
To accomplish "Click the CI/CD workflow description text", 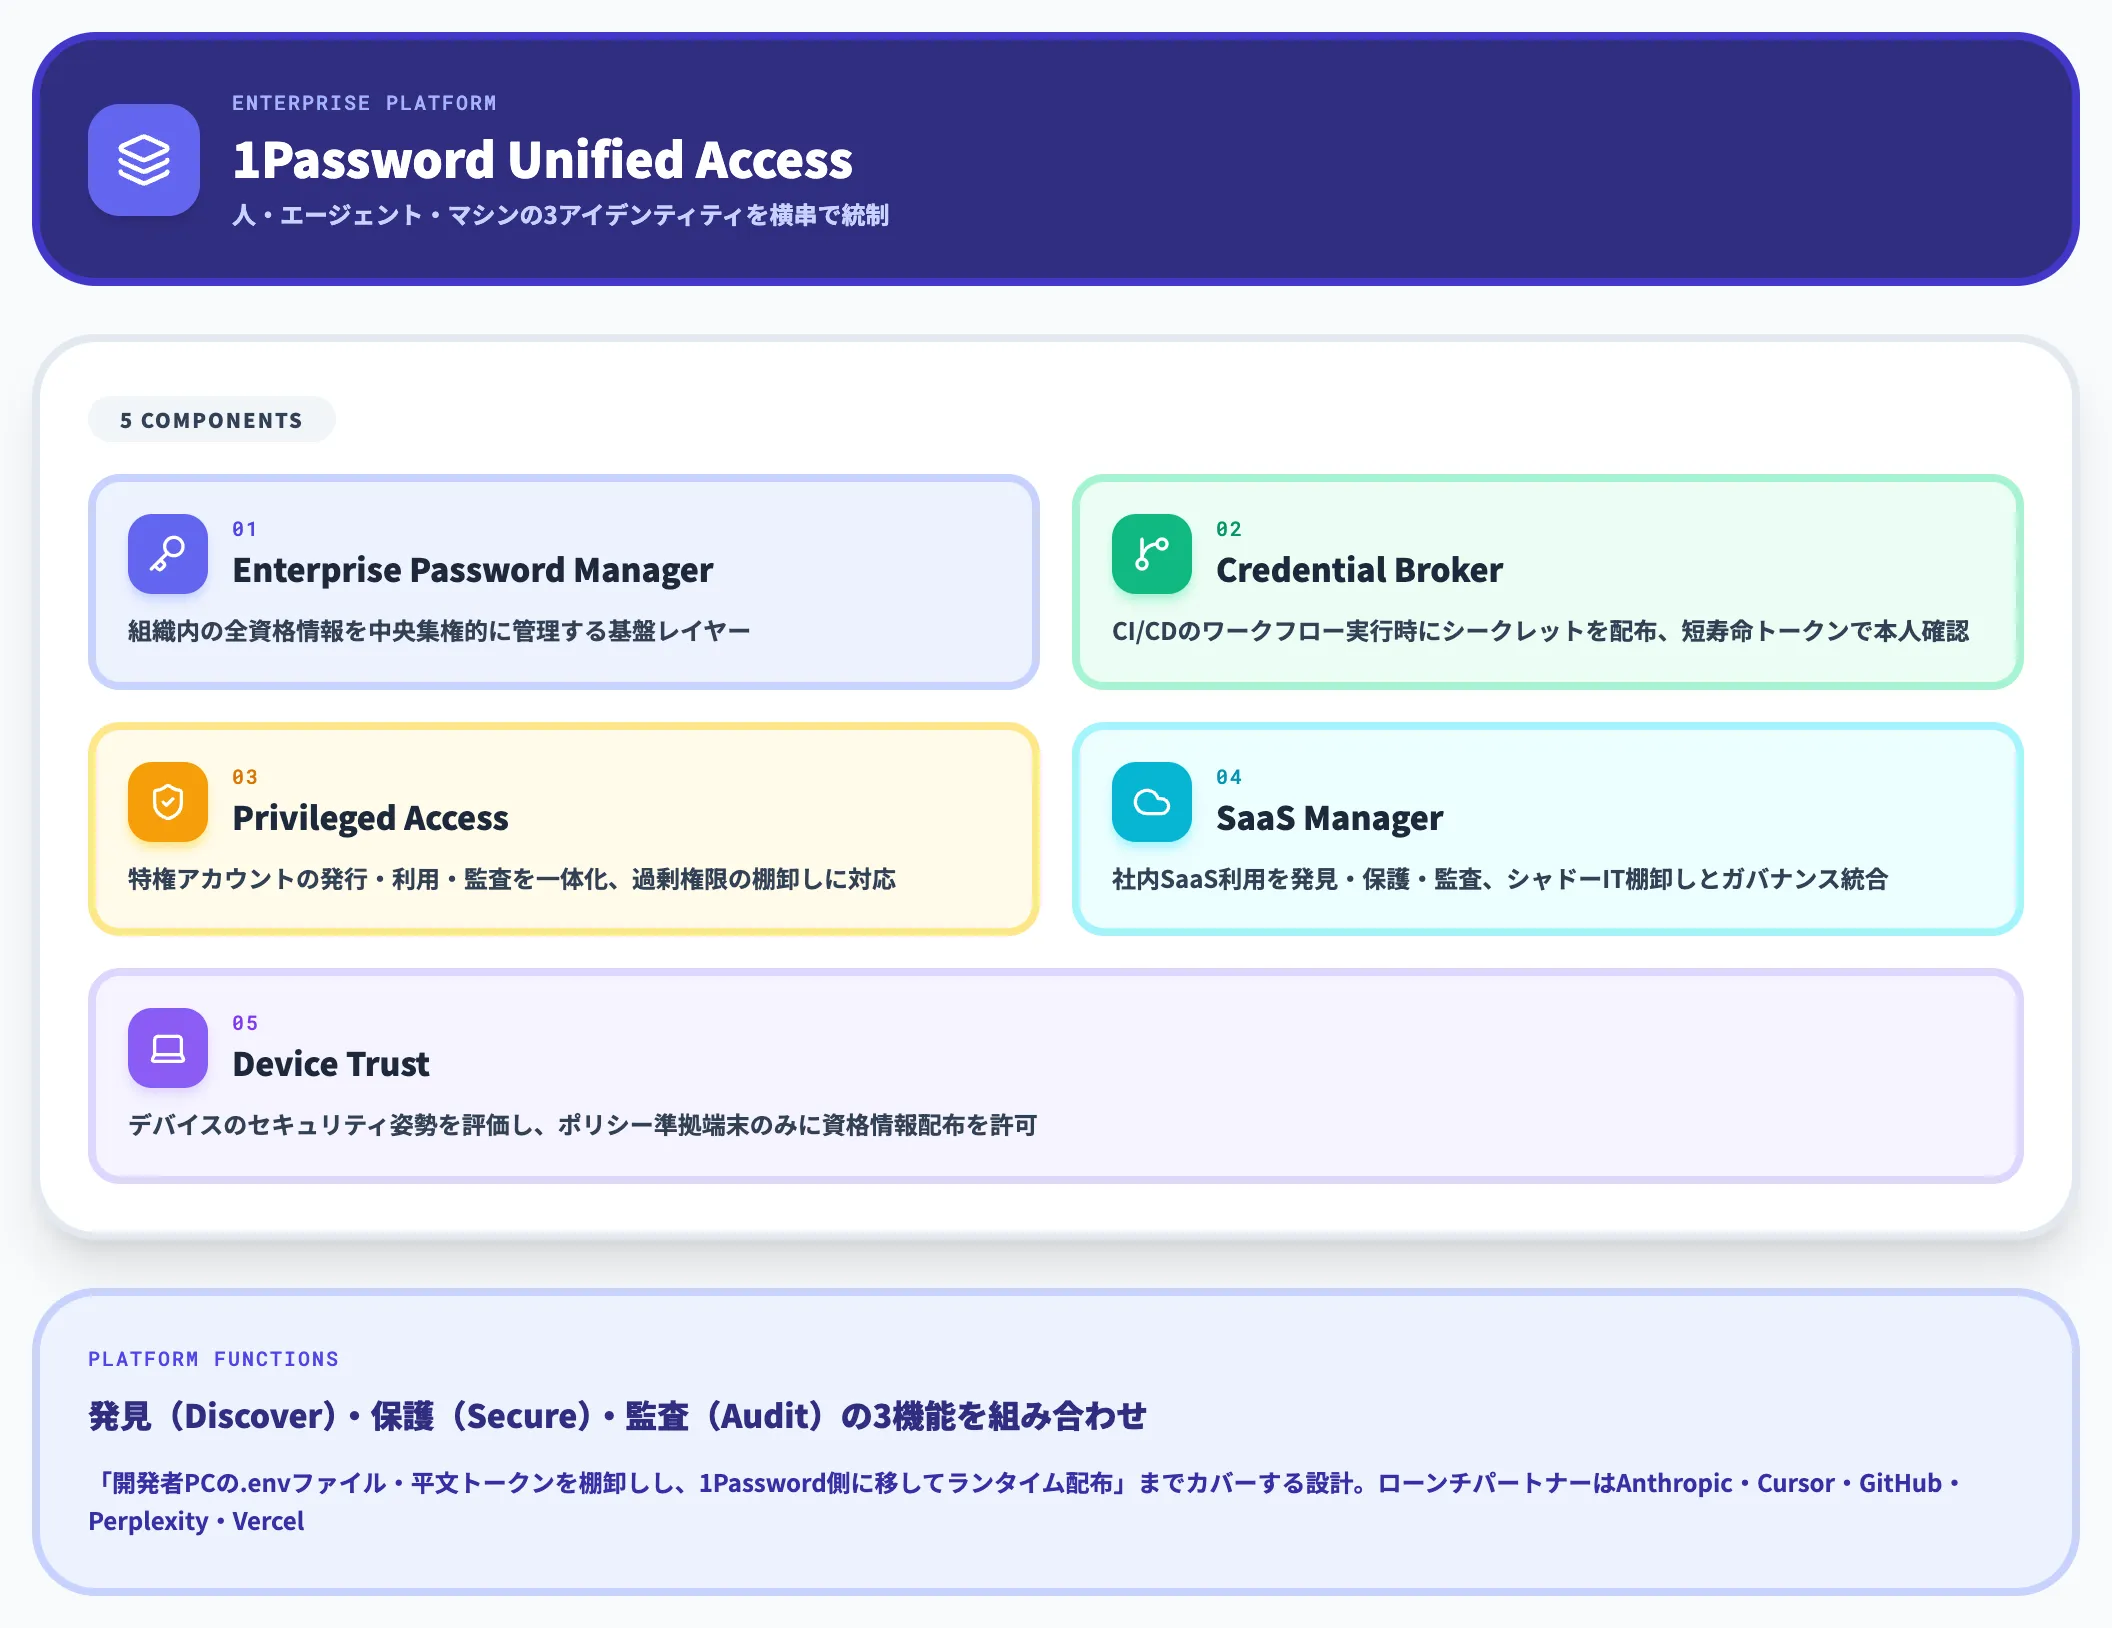I will pos(1540,631).
